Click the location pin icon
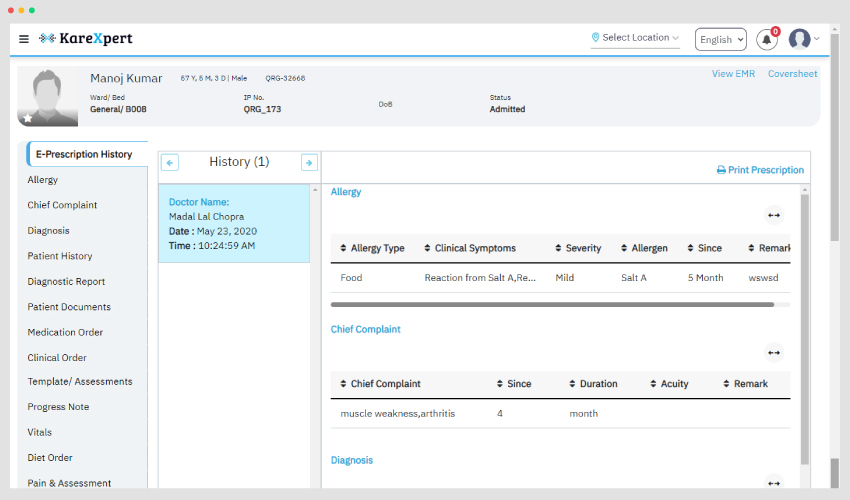This screenshot has width=850, height=500. tap(595, 37)
